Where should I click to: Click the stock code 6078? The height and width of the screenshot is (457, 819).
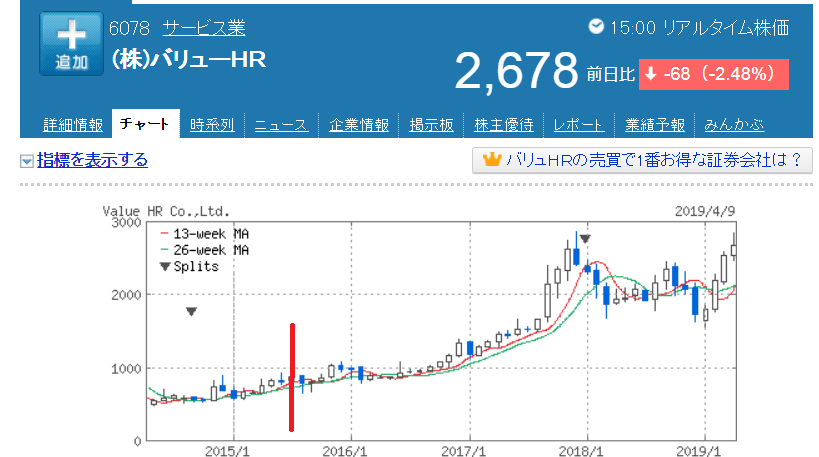point(129,28)
